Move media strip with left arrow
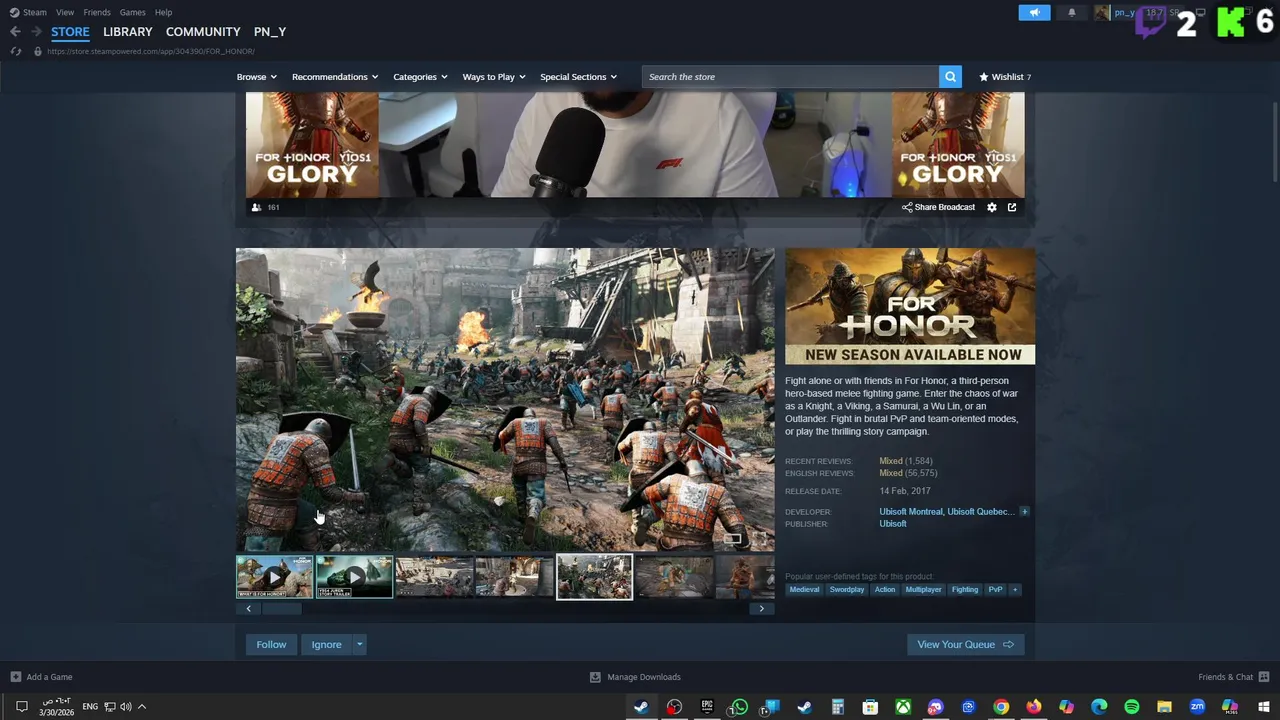Viewport: 1280px width, 720px height. coord(249,608)
